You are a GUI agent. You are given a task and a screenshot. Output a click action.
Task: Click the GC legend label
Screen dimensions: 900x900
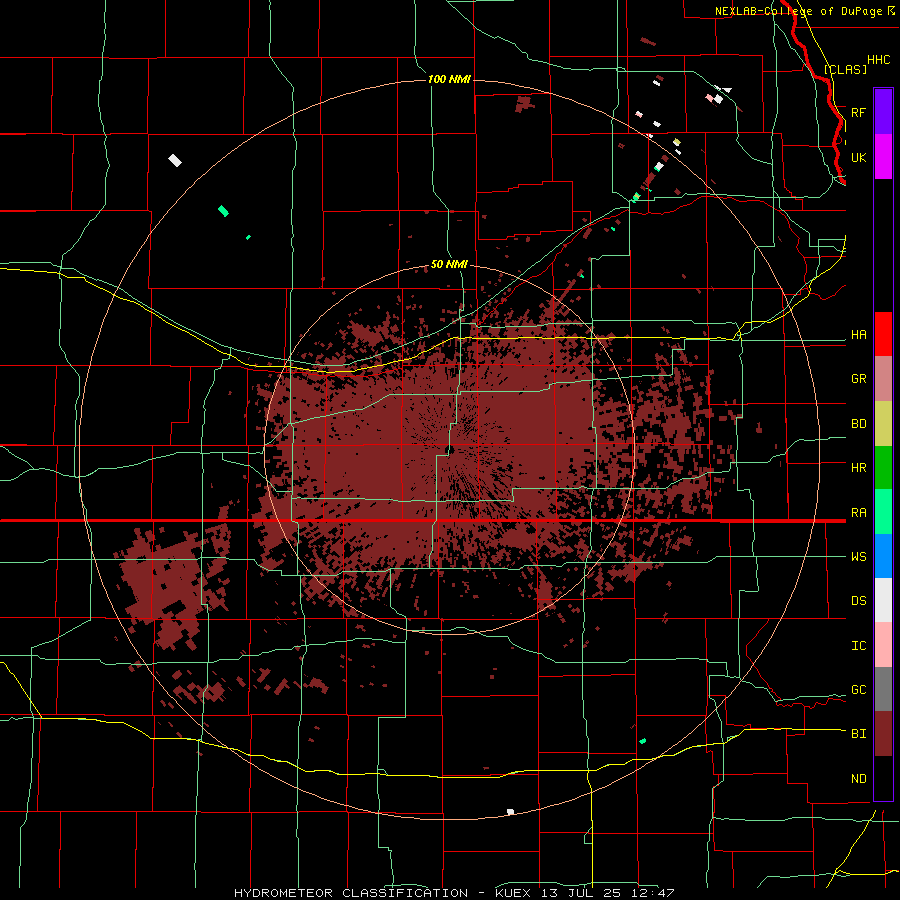click(x=858, y=690)
